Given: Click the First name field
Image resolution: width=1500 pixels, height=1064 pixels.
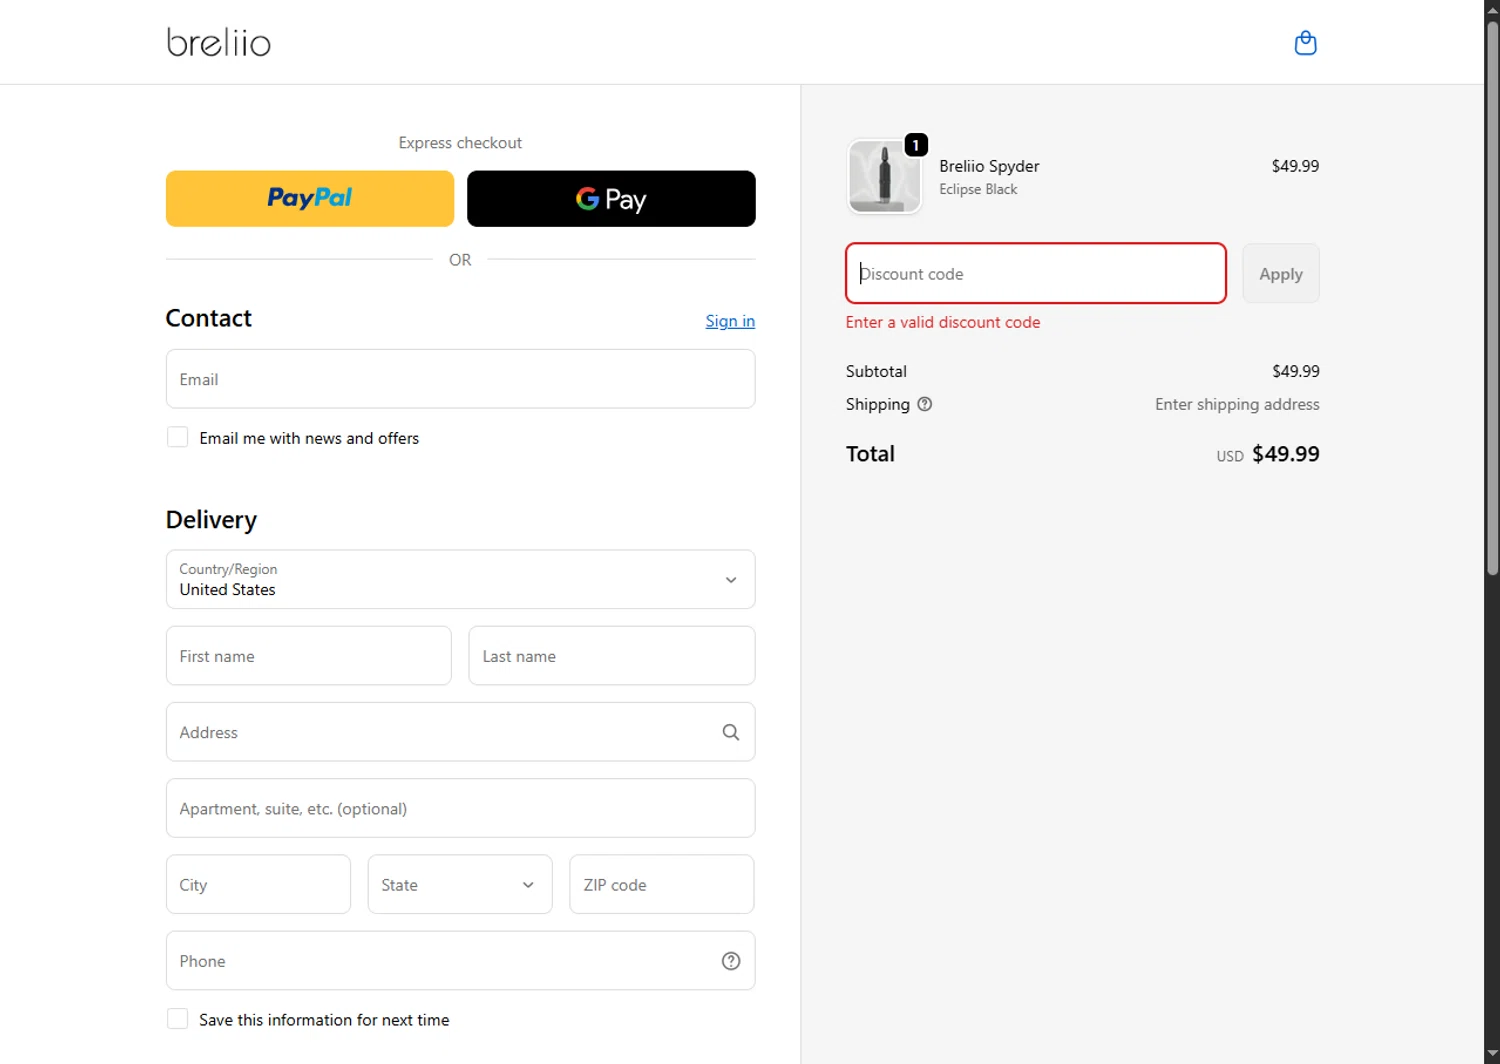Looking at the screenshot, I should [309, 656].
